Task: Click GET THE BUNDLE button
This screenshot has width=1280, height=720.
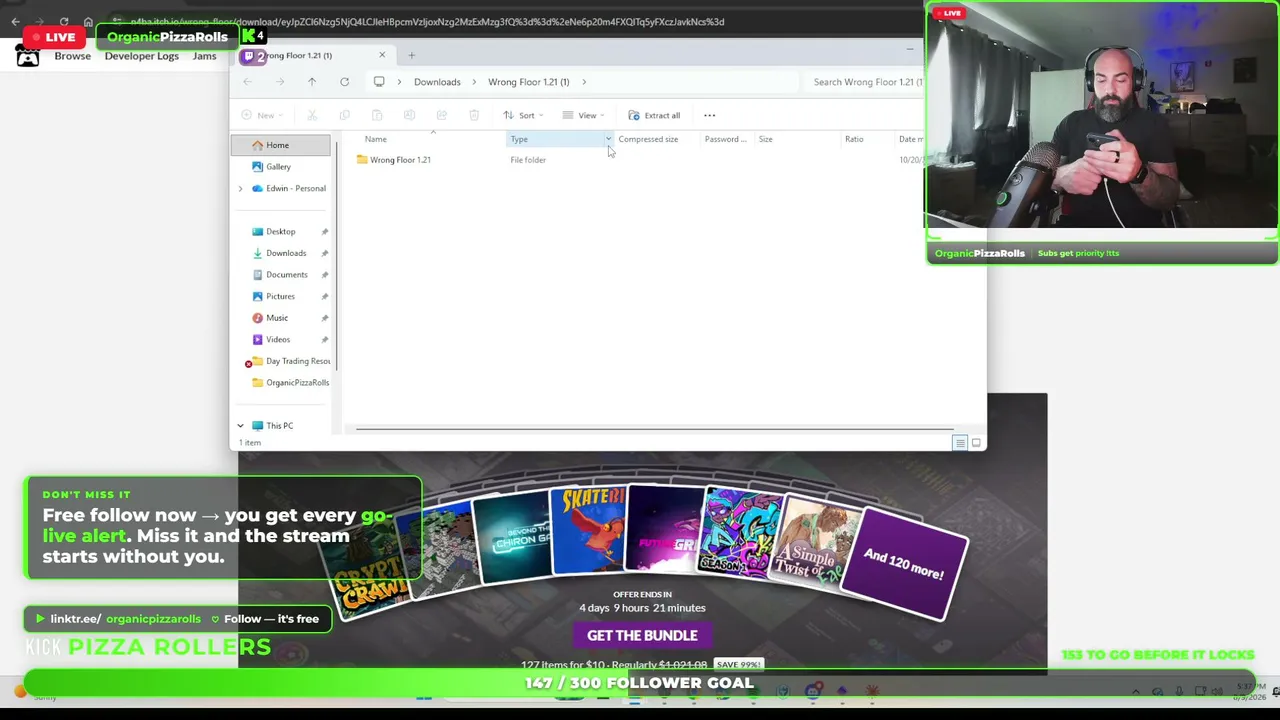Action: (642, 635)
